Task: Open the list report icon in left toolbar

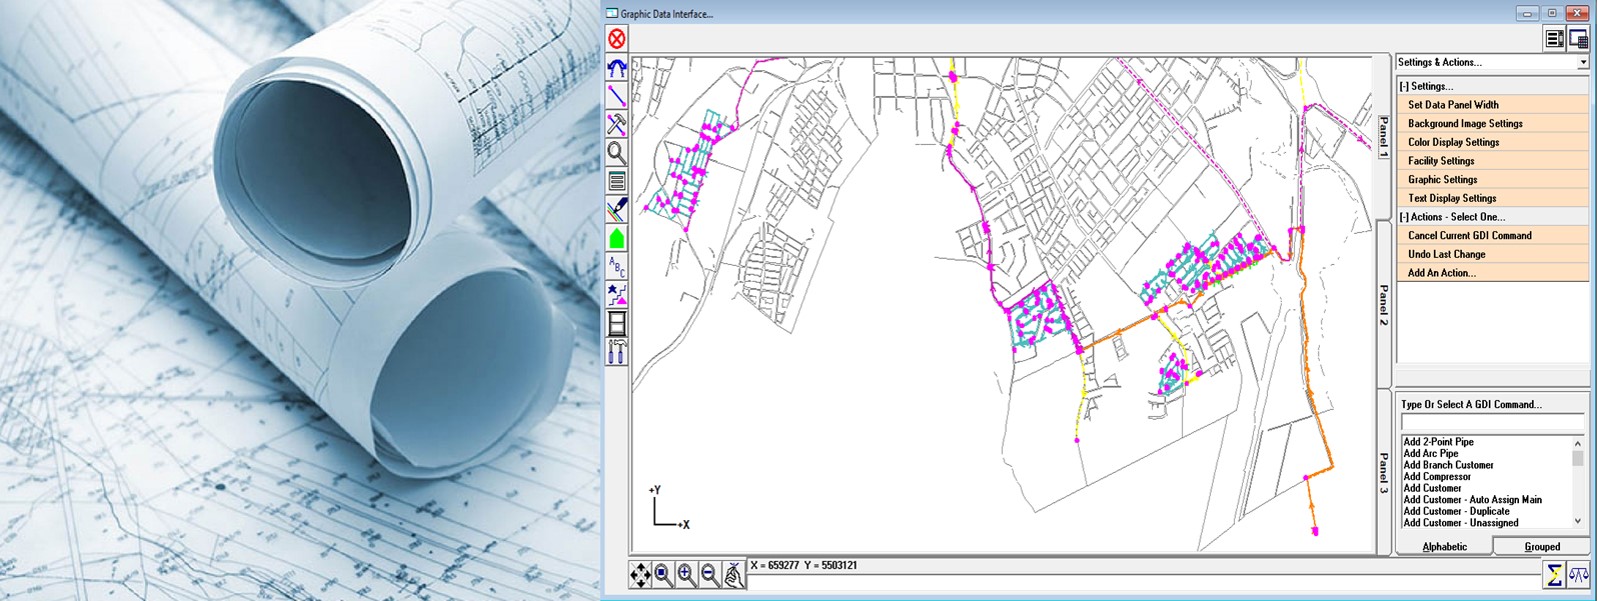Action: (x=617, y=181)
